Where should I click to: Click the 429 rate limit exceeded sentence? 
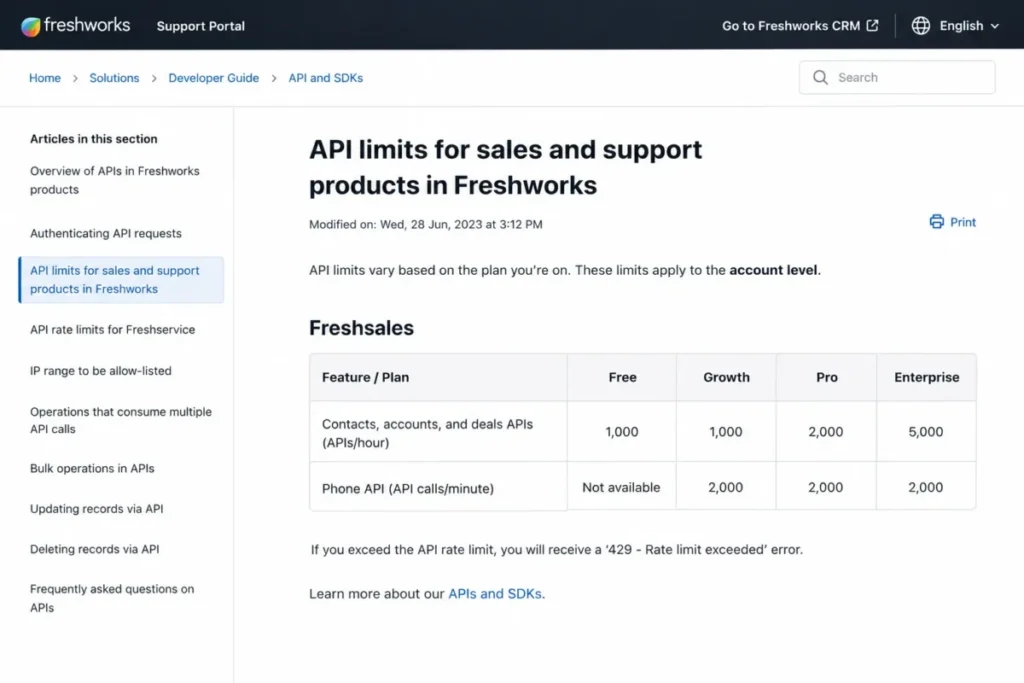pyautogui.click(x=556, y=550)
